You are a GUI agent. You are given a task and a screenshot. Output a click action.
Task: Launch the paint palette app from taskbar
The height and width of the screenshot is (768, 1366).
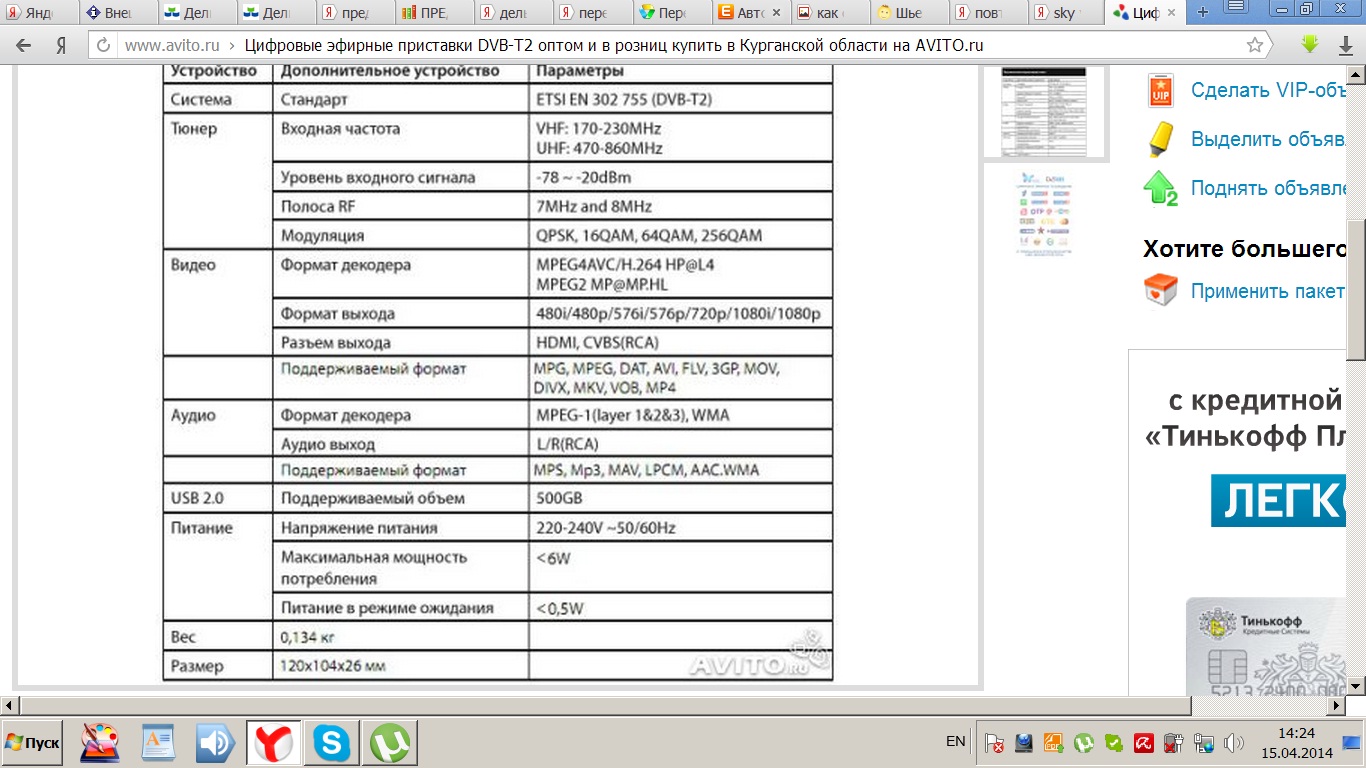tap(100, 743)
